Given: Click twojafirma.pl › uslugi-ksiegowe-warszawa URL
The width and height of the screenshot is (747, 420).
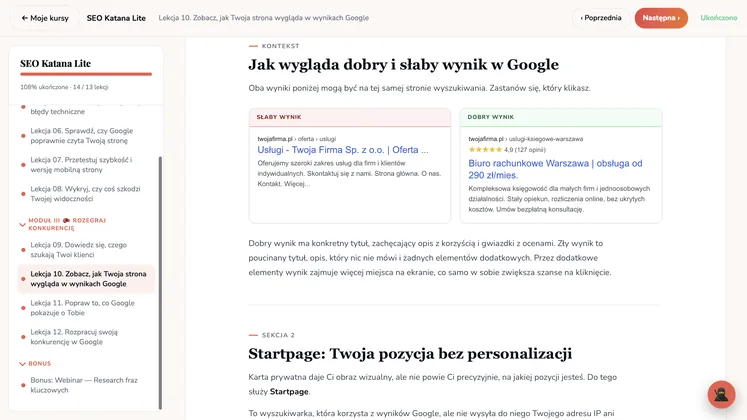Looking at the screenshot, I should tap(525, 139).
